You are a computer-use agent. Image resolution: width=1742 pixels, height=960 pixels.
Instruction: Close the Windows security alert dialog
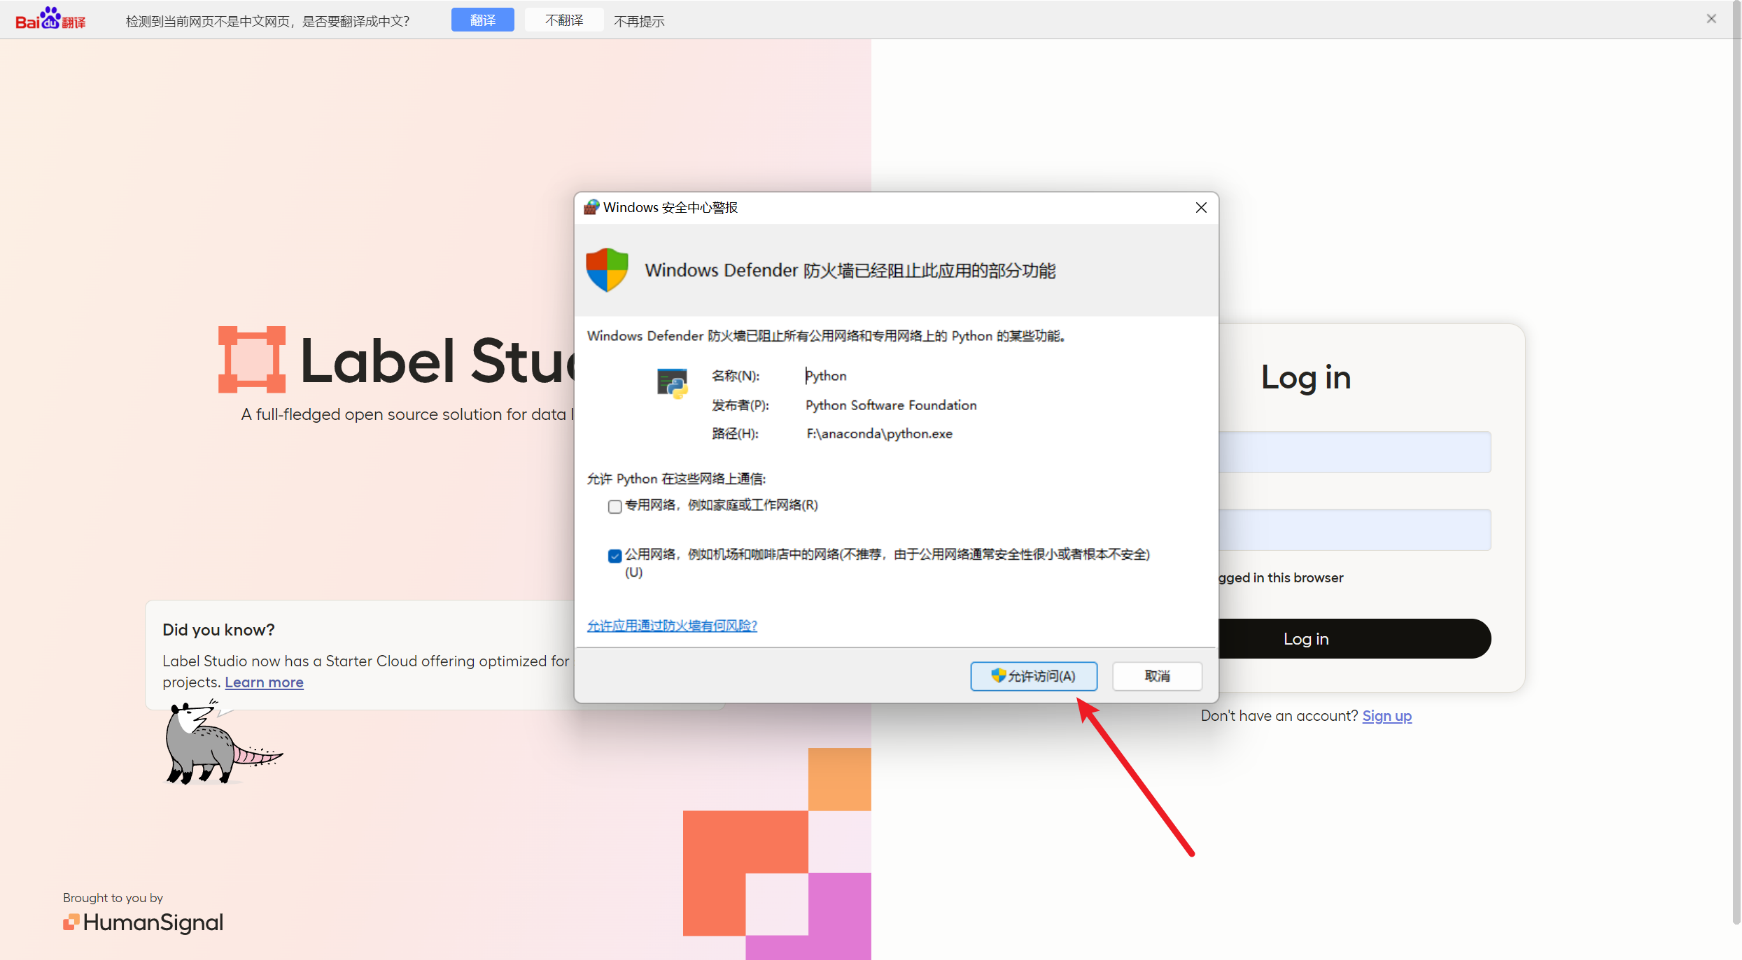point(1201,207)
